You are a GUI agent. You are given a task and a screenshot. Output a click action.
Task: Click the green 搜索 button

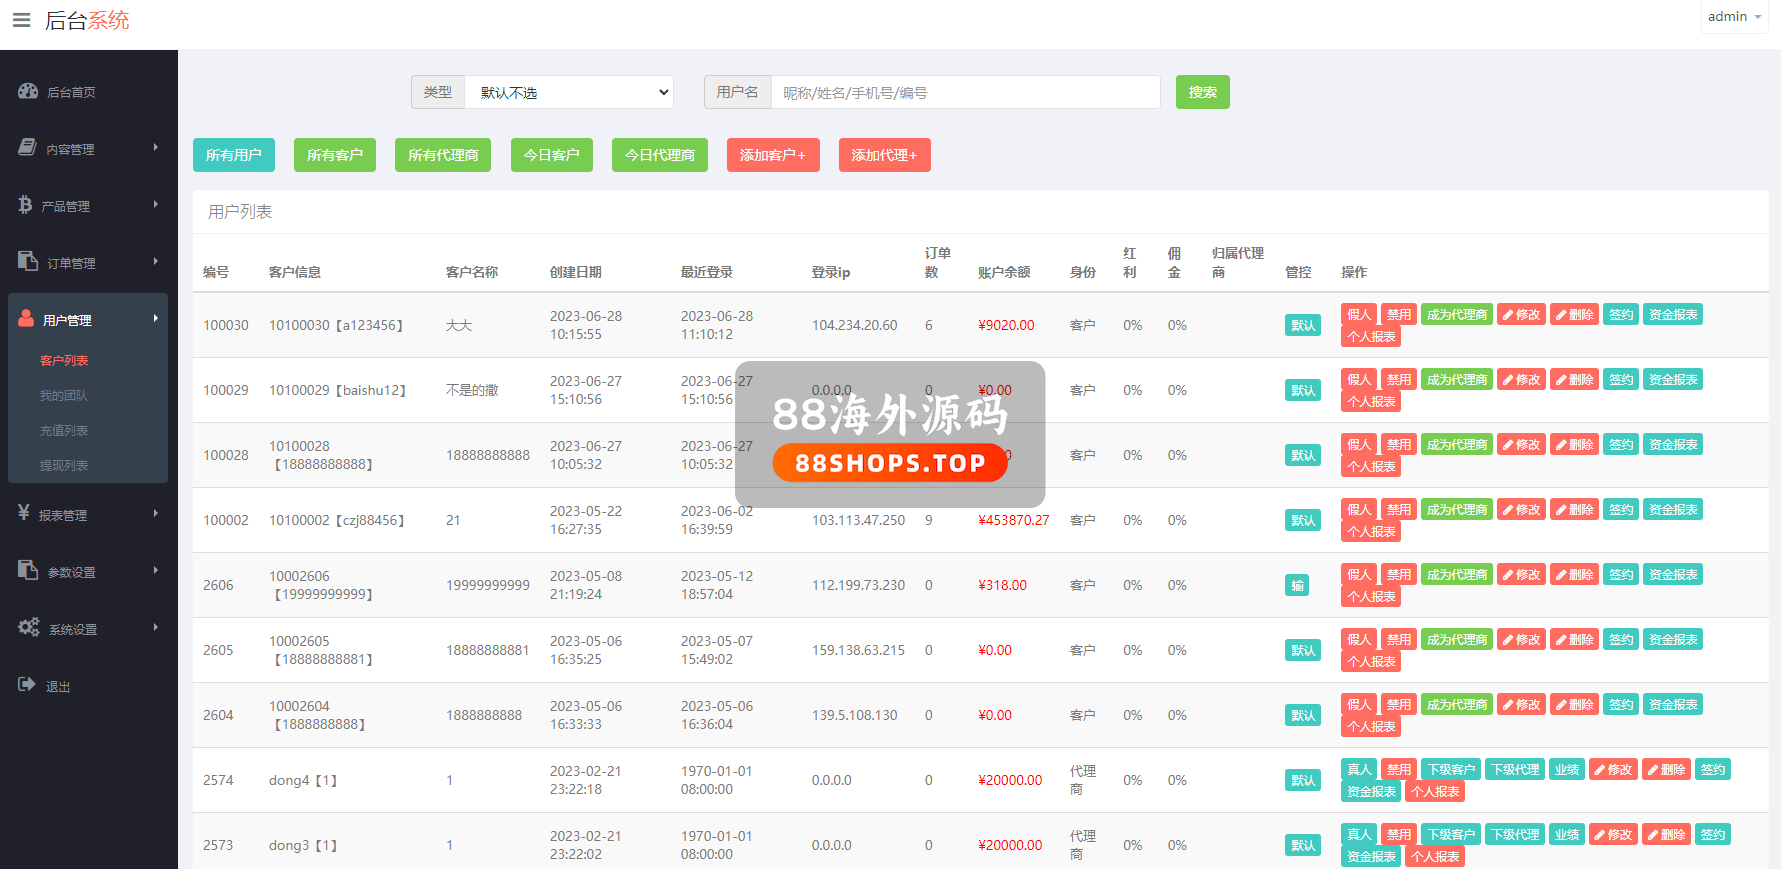tap(1202, 92)
